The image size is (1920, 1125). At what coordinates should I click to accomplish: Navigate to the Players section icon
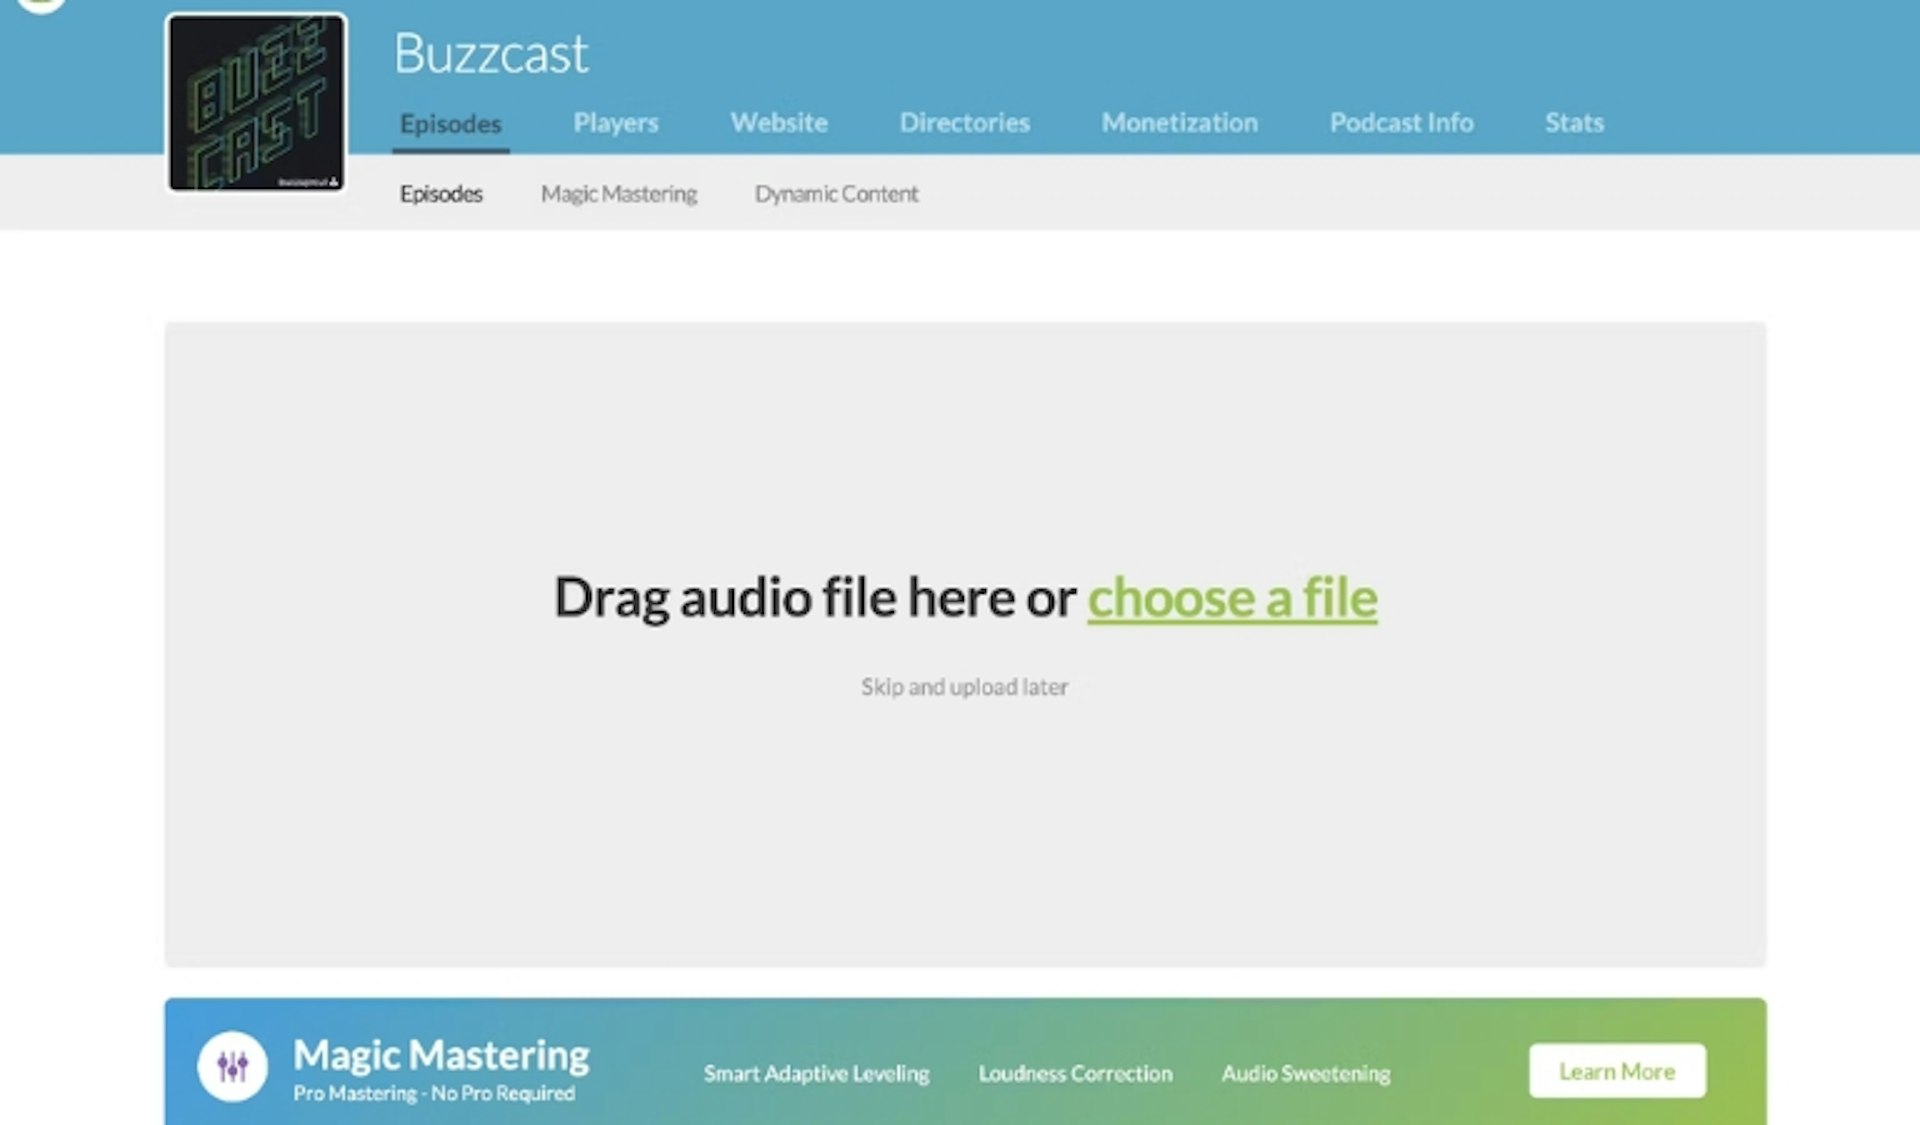click(615, 122)
